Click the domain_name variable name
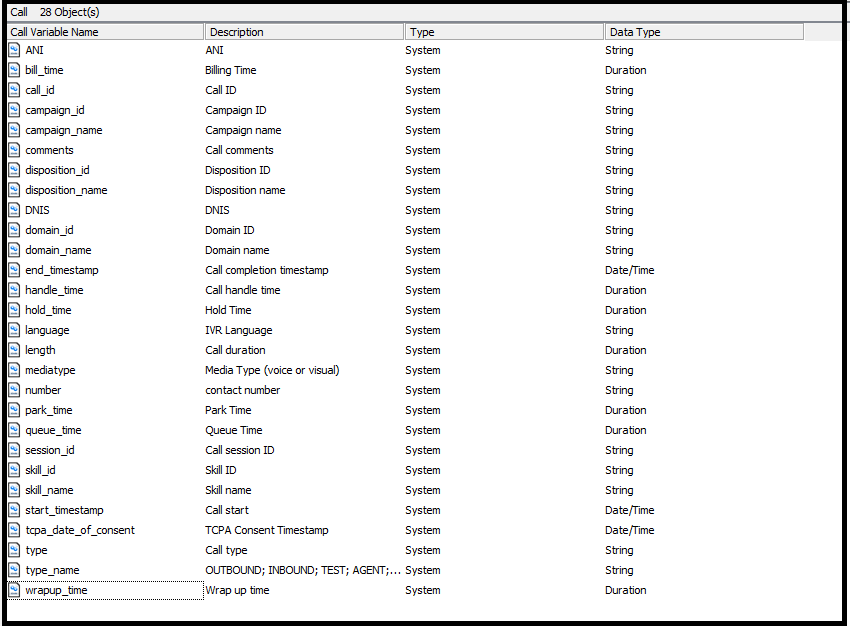Viewport: 850px width, 626px height. tap(58, 250)
